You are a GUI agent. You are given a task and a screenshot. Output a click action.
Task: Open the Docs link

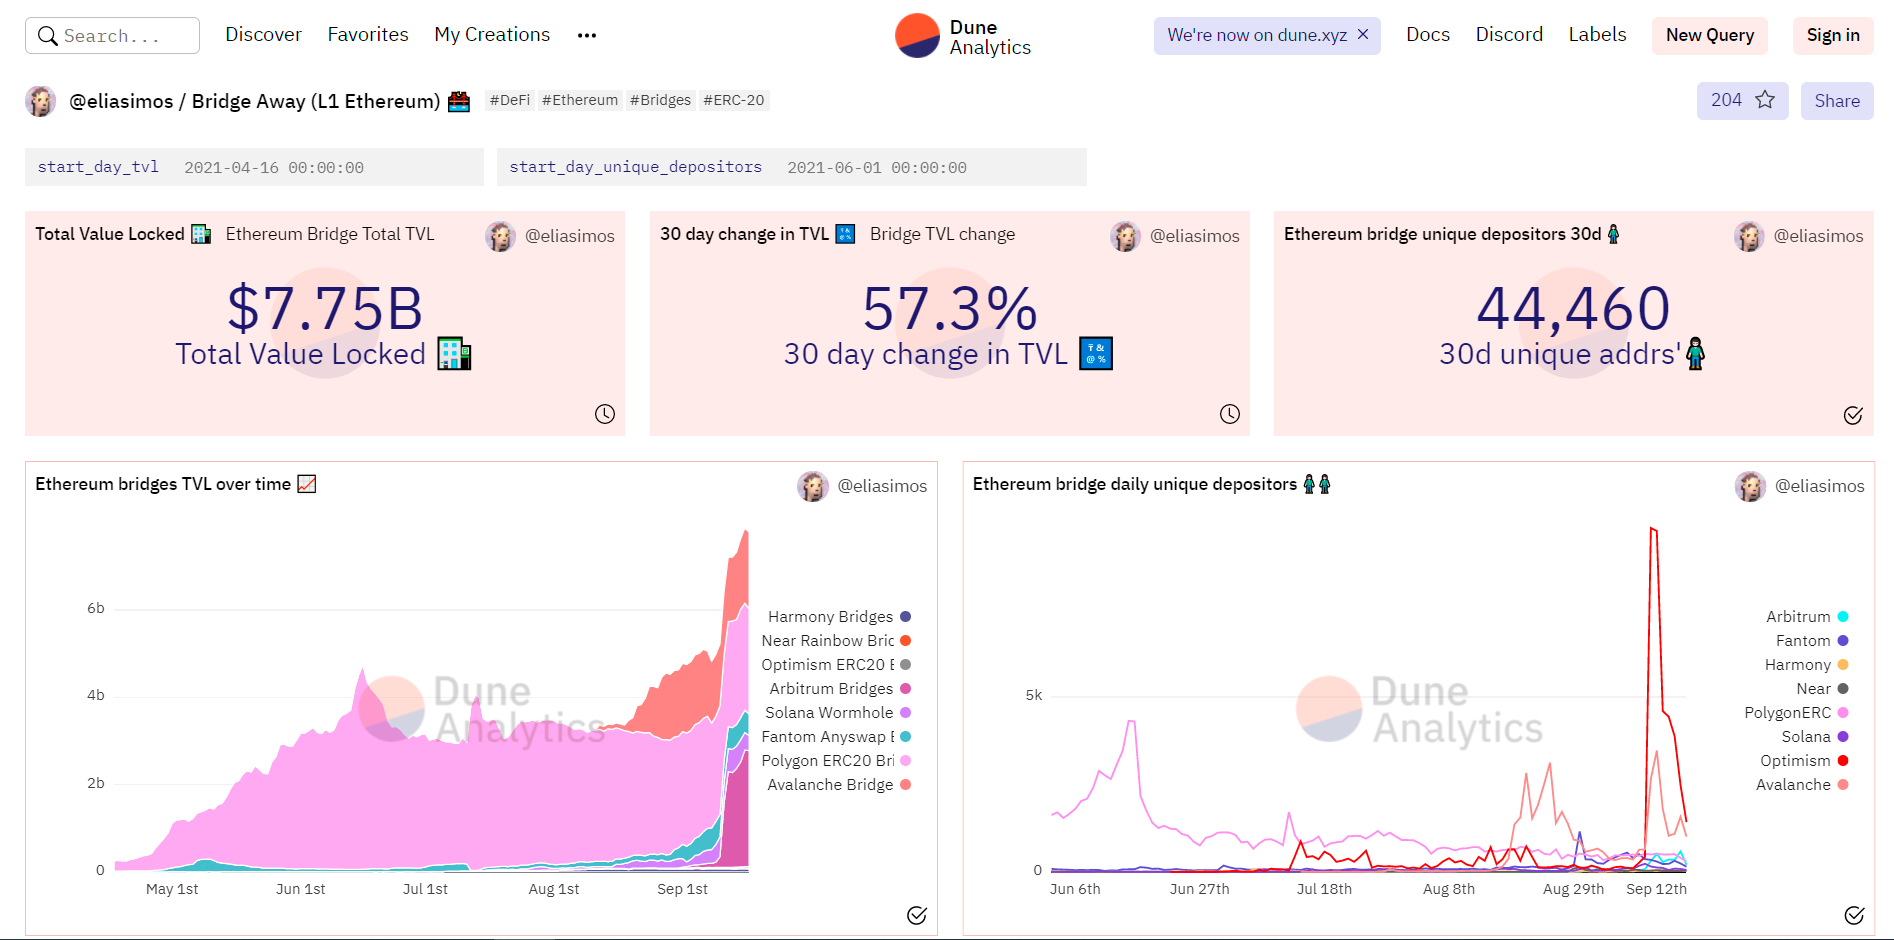tap(1428, 35)
